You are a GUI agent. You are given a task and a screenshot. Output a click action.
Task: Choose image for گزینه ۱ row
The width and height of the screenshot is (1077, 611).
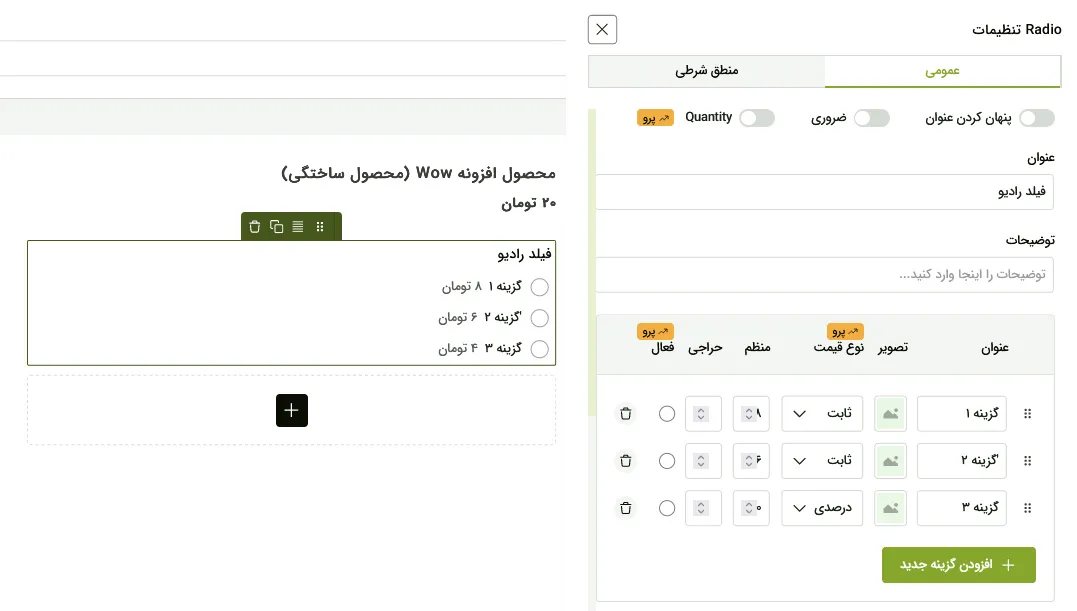pyautogui.click(x=890, y=413)
